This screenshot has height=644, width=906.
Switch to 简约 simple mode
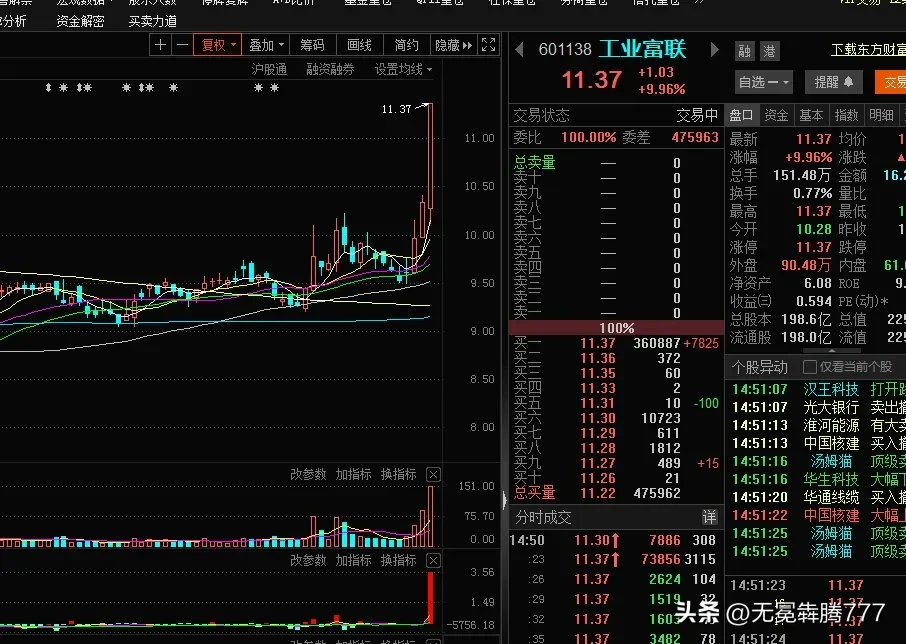click(406, 45)
